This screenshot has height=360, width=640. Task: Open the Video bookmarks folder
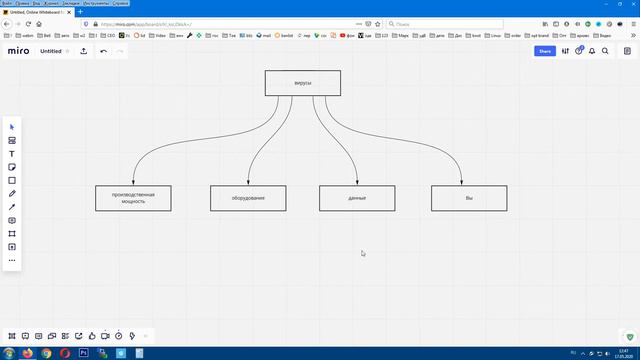pyautogui.click(x=158, y=36)
